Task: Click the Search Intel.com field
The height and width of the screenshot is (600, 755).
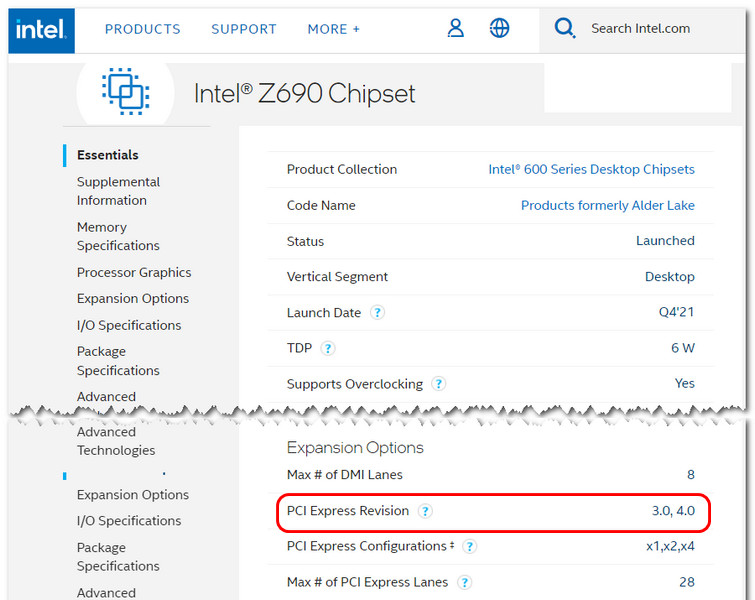Action: [640, 29]
